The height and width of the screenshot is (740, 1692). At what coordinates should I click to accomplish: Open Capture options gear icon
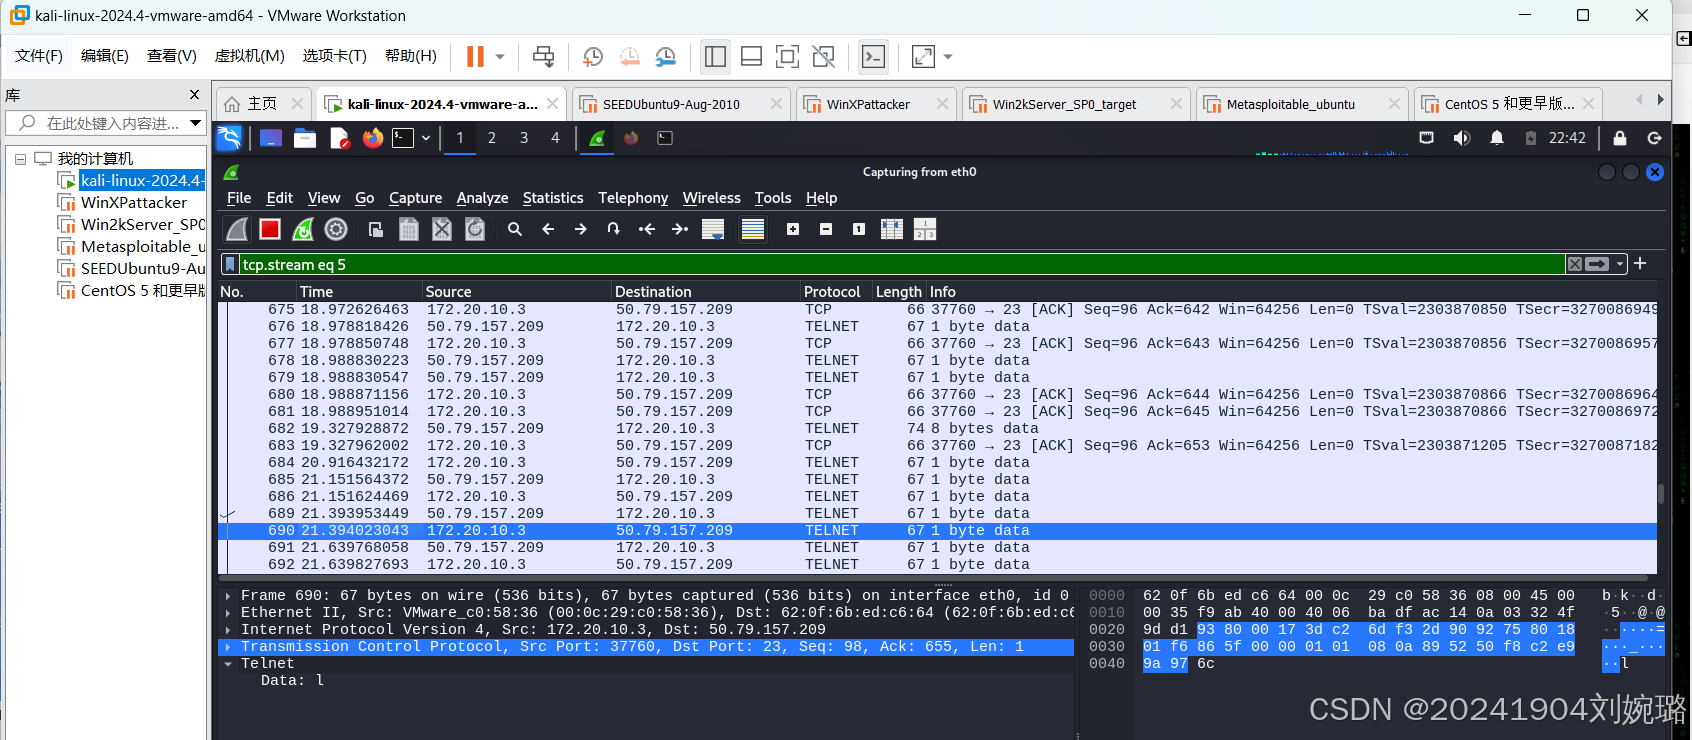[336, 229]
